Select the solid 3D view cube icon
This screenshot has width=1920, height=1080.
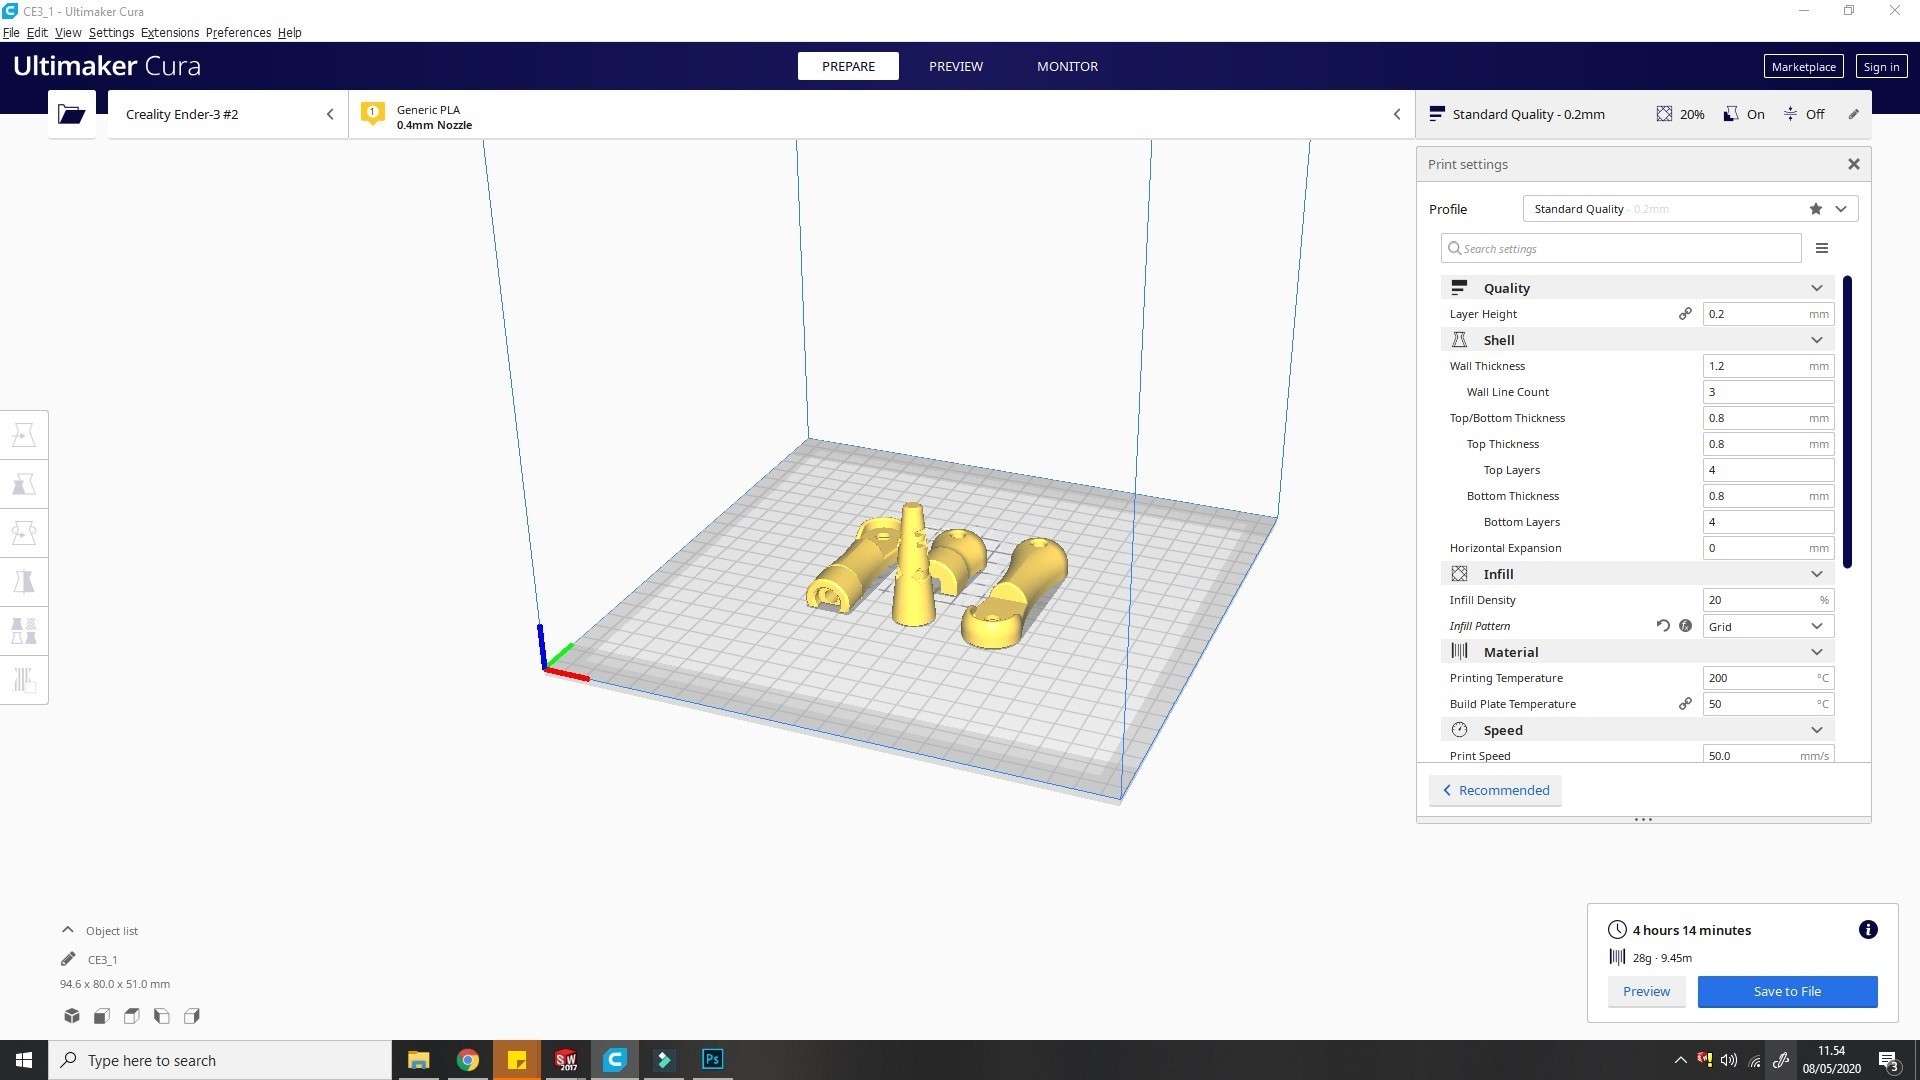pos(71,1015)
